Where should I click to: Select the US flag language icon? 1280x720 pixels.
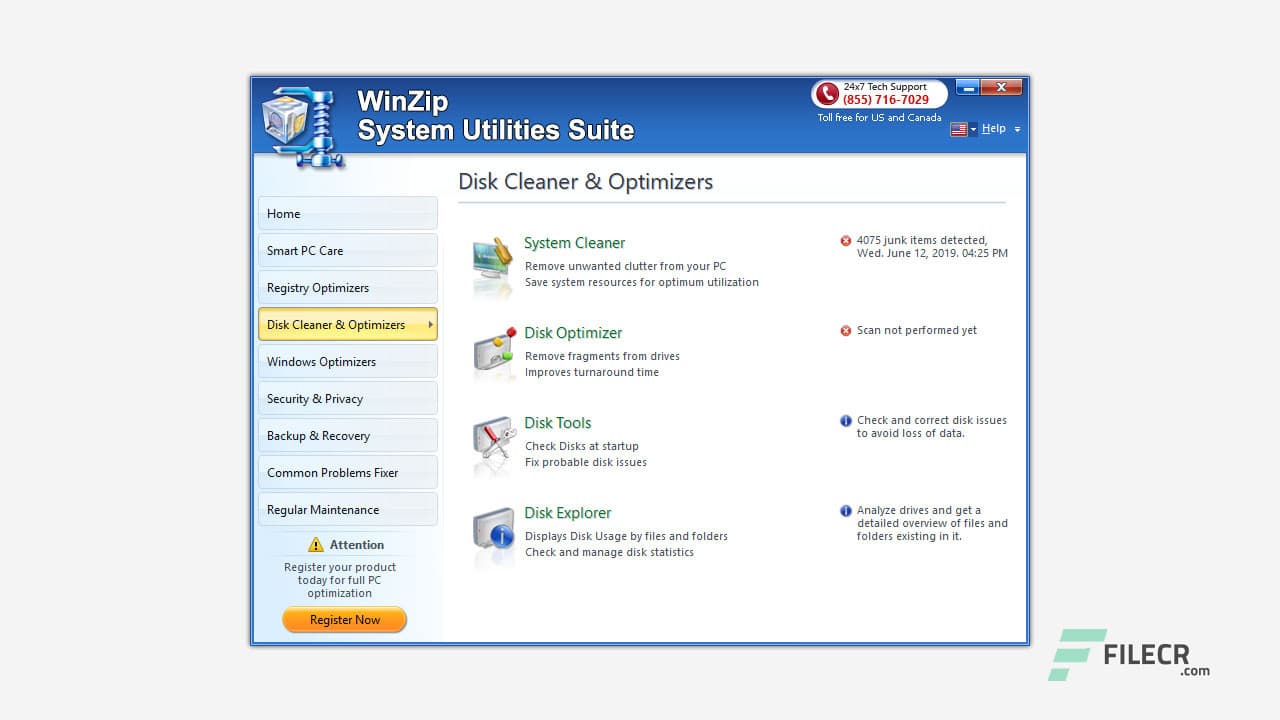(x=957, y=128)
